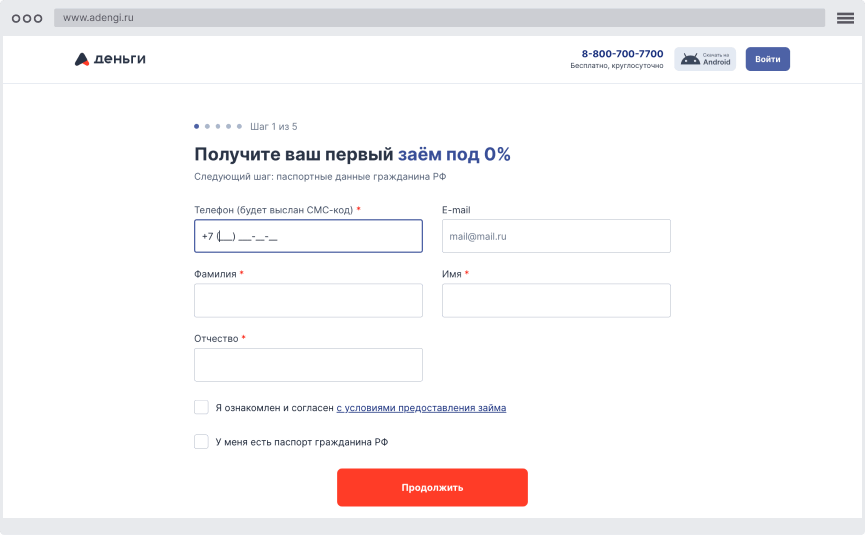Click the second browser window circle

27,18
